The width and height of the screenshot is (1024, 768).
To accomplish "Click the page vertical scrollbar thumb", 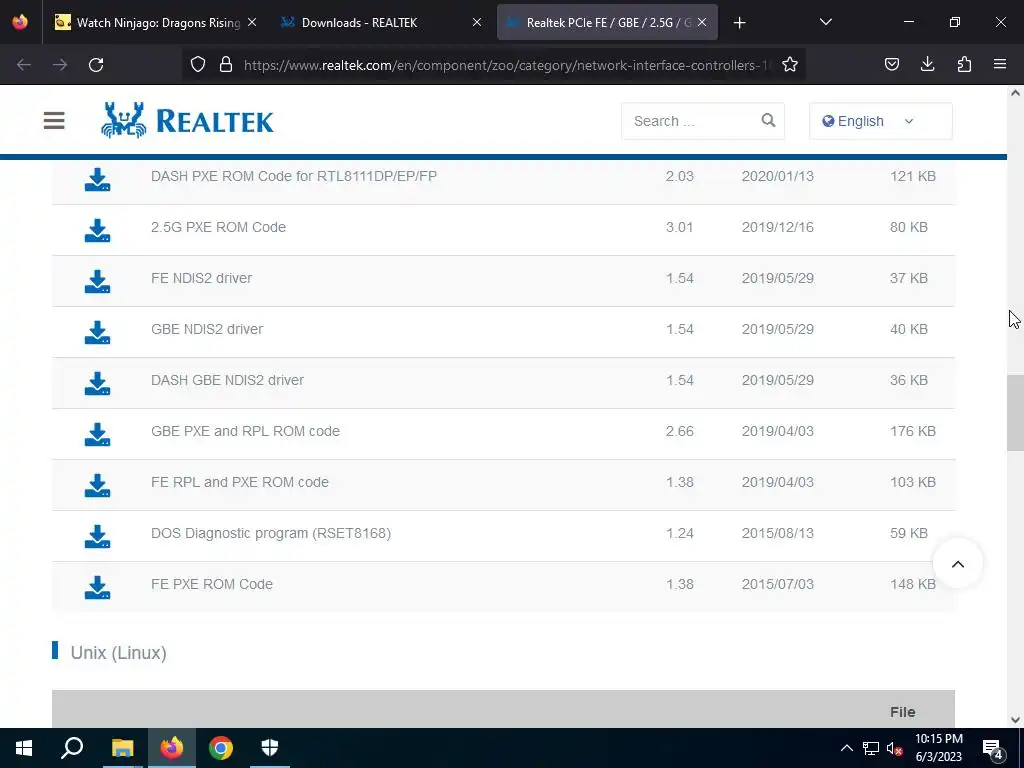I will [x=1015, y=413].
